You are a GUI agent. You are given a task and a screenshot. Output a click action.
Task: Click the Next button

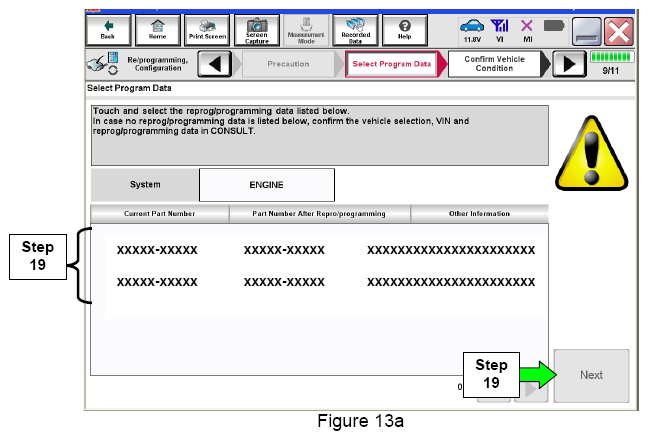coord(591,375)
